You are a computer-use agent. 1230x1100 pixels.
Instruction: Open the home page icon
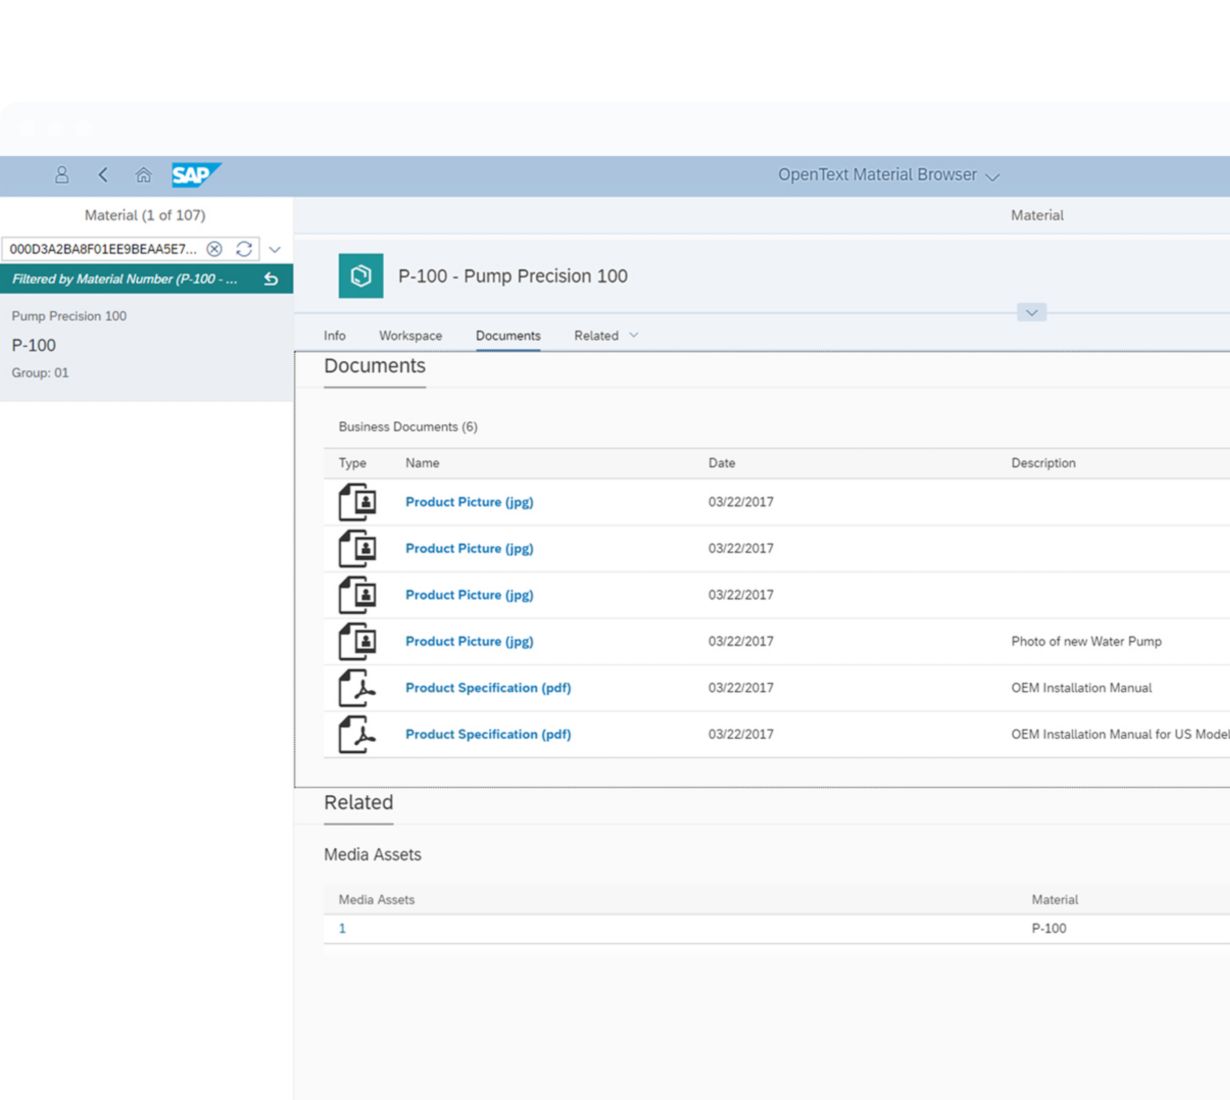(x=143, y=175)
